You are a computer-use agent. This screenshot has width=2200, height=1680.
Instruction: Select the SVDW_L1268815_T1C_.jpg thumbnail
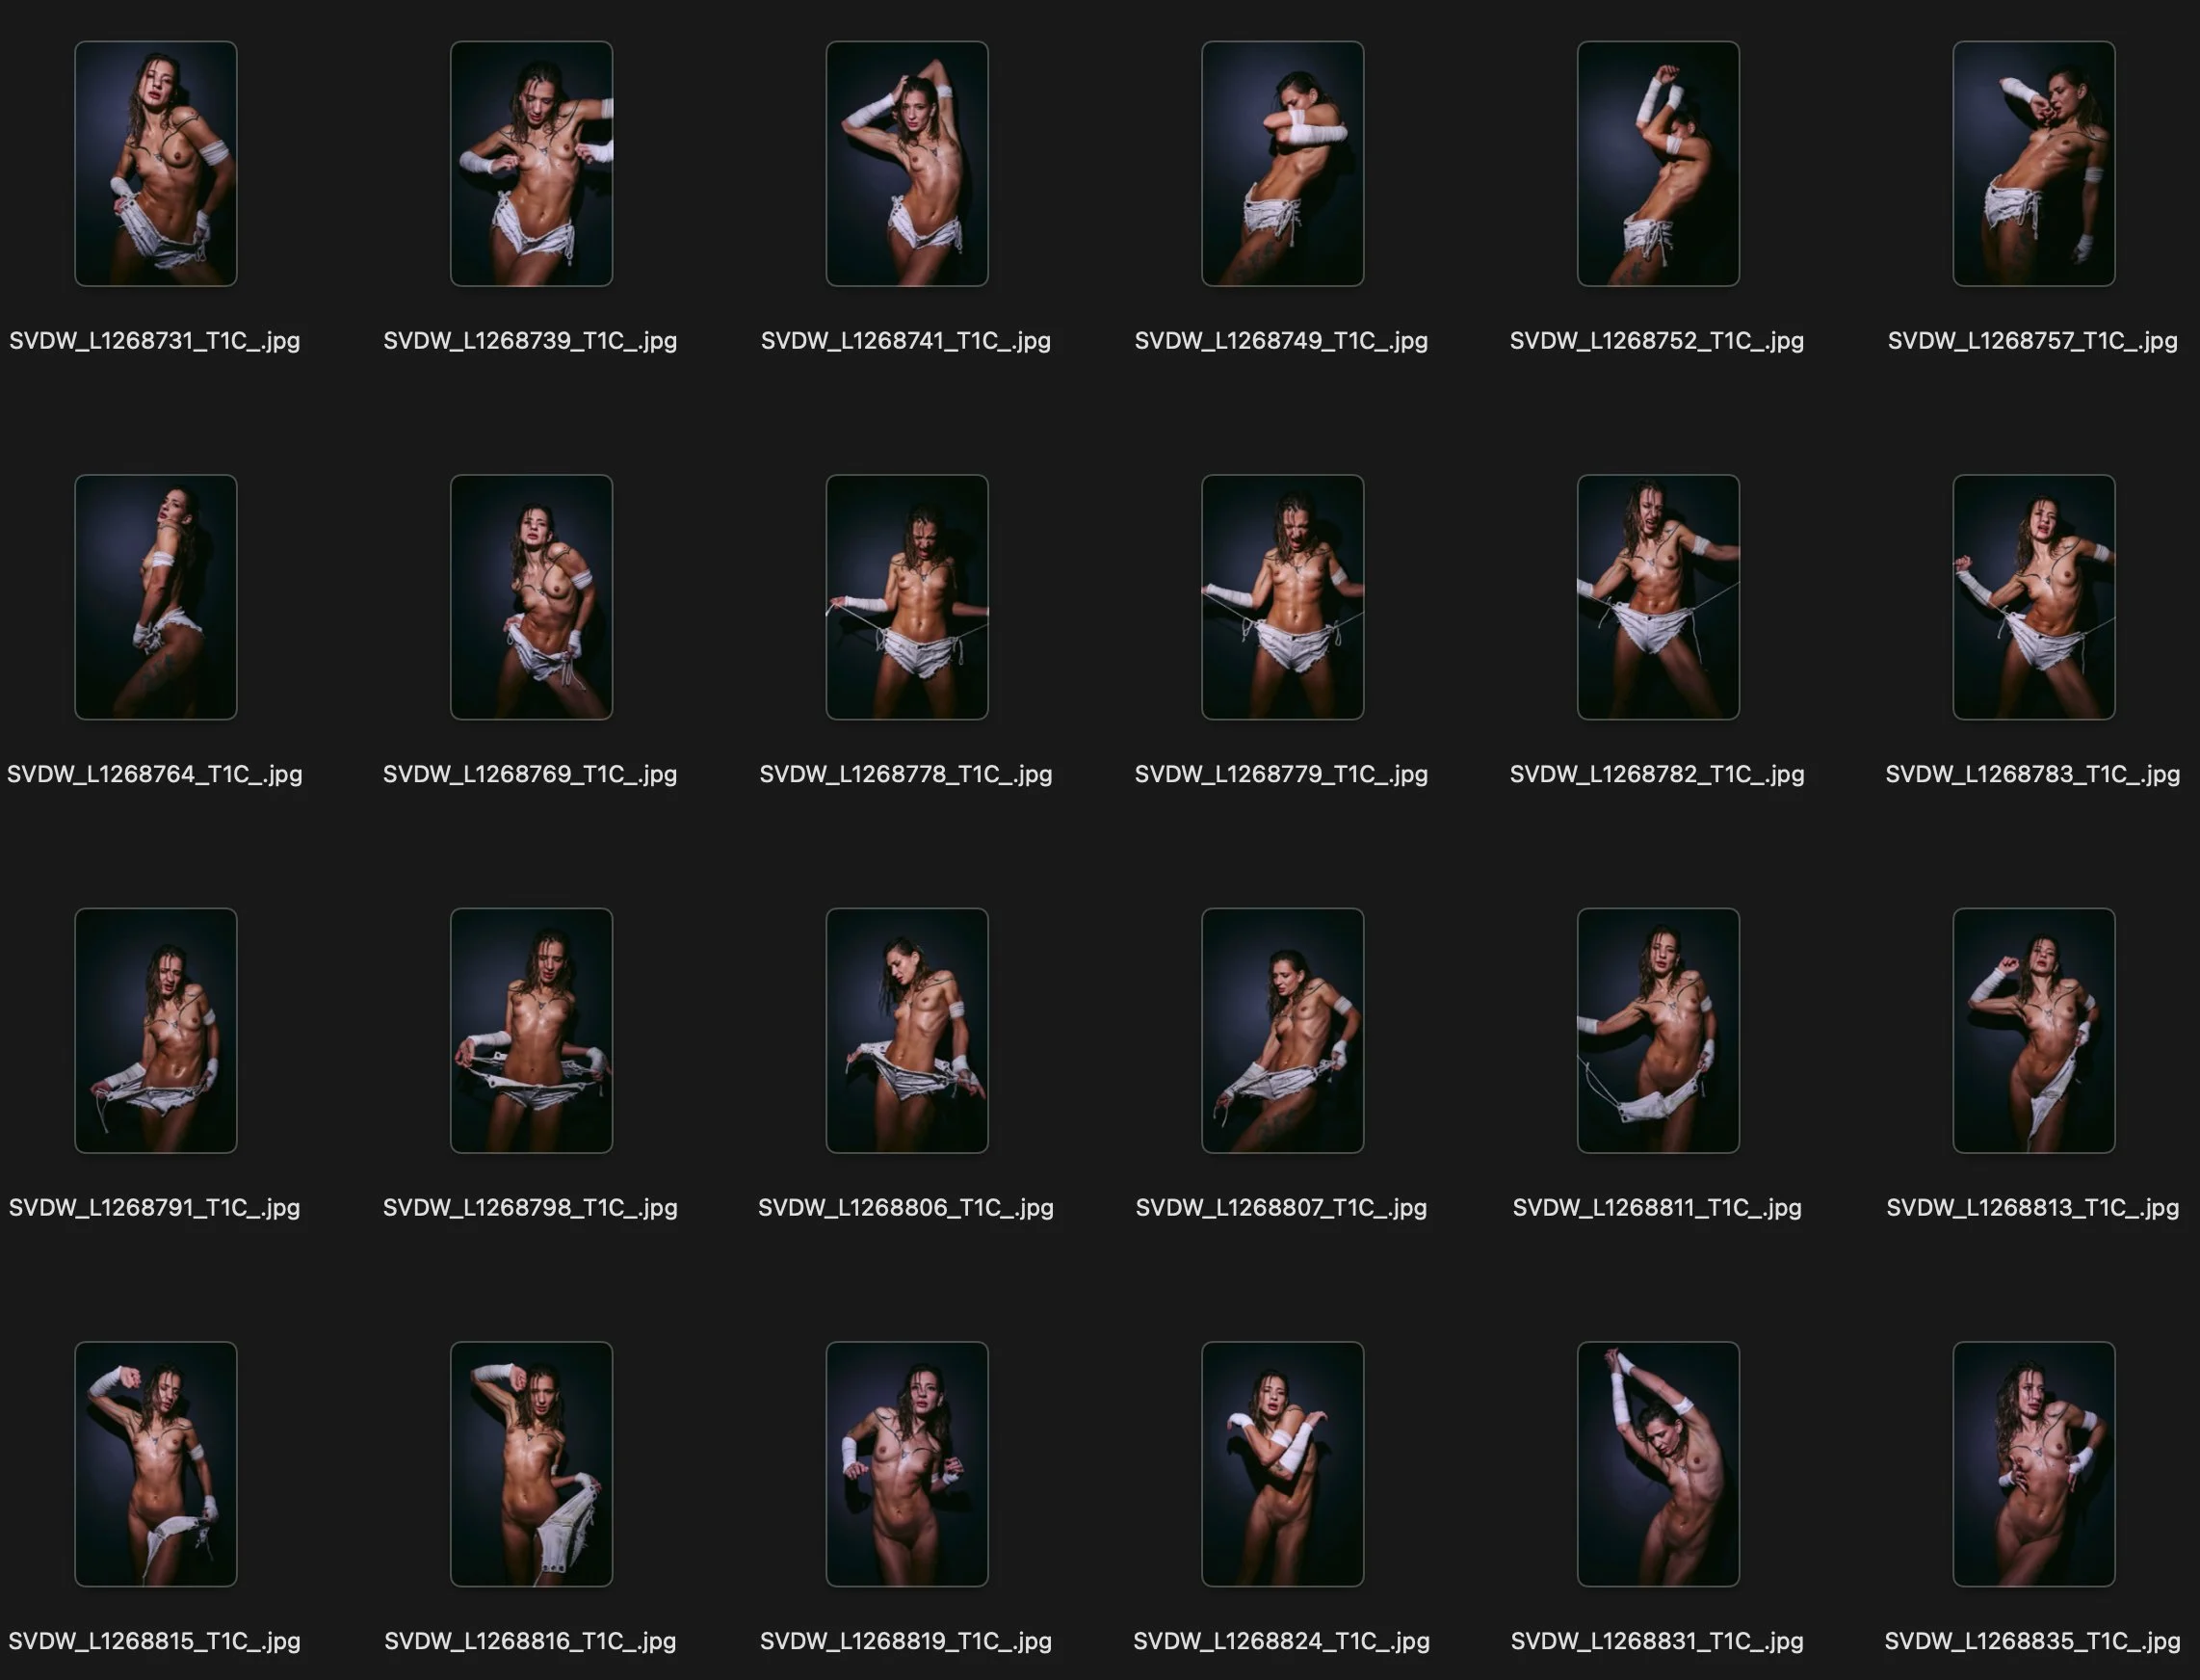coord(155,1464)
